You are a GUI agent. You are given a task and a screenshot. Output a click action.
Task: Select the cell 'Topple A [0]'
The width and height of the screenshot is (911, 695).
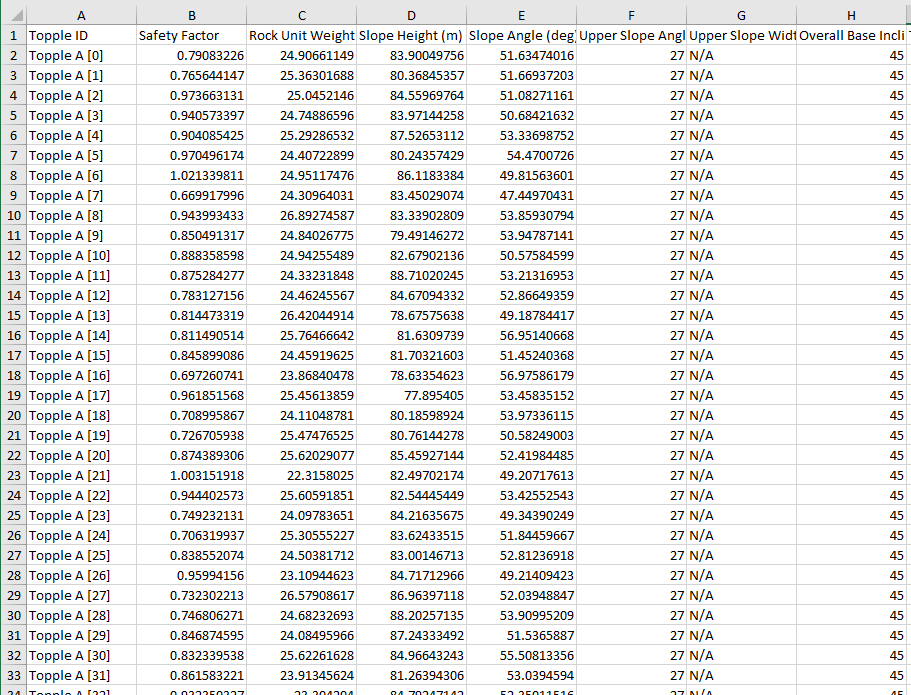tap(81, 55)
